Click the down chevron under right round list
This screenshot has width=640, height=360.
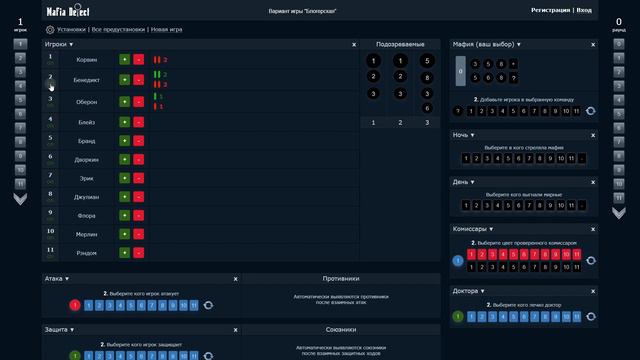click(x=619, y=213)
